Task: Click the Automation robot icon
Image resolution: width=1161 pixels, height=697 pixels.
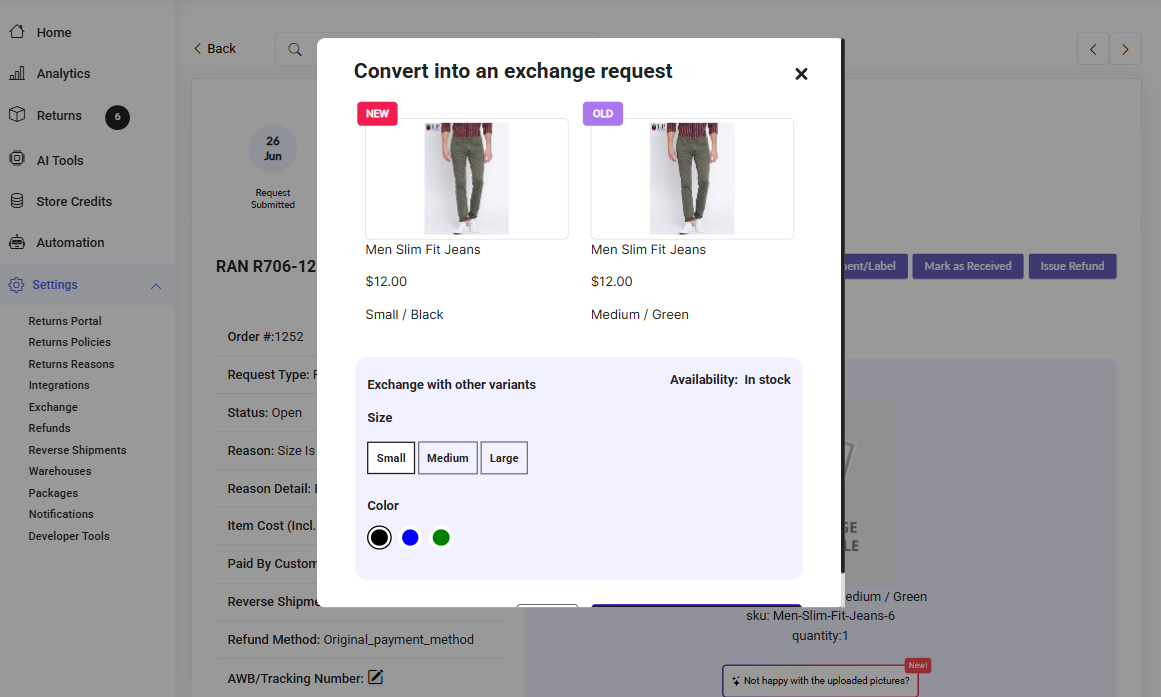Action: [x=17, y=242]
